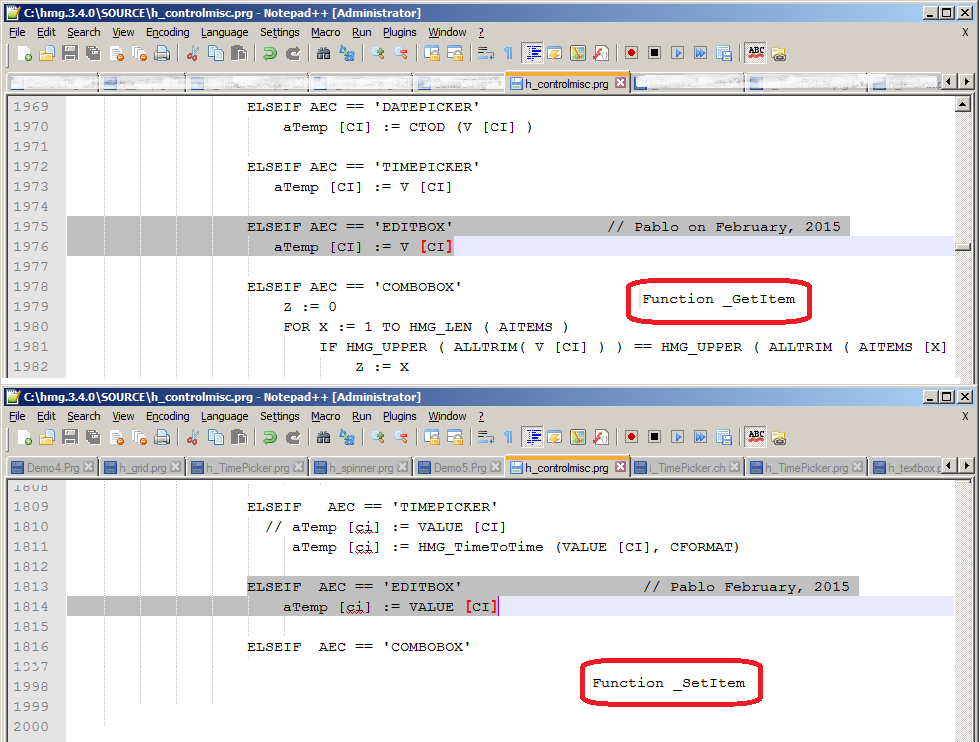
Task: Click the Print icon in the lower window toolbar
Action: [x=161, y=437]
